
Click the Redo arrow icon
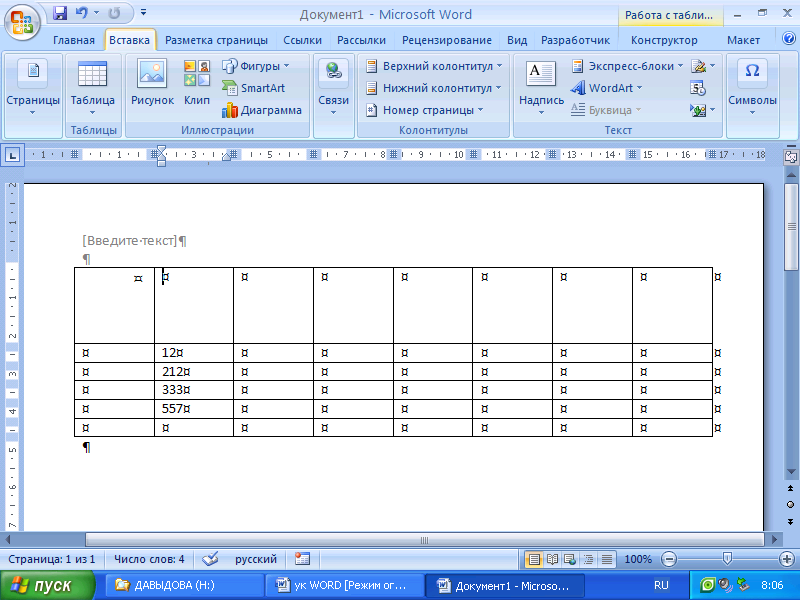[114, 13]
